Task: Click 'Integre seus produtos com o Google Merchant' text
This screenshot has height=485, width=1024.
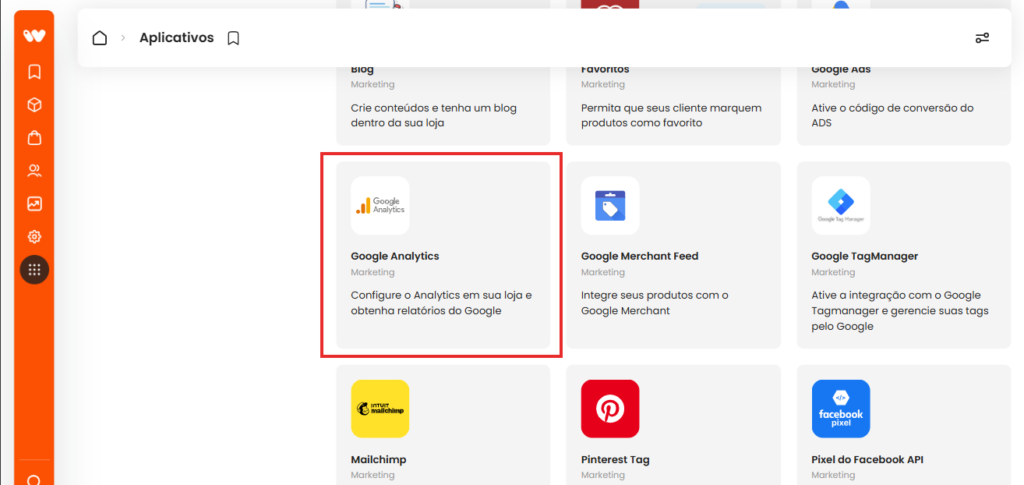Action: [x=654, y=303]
